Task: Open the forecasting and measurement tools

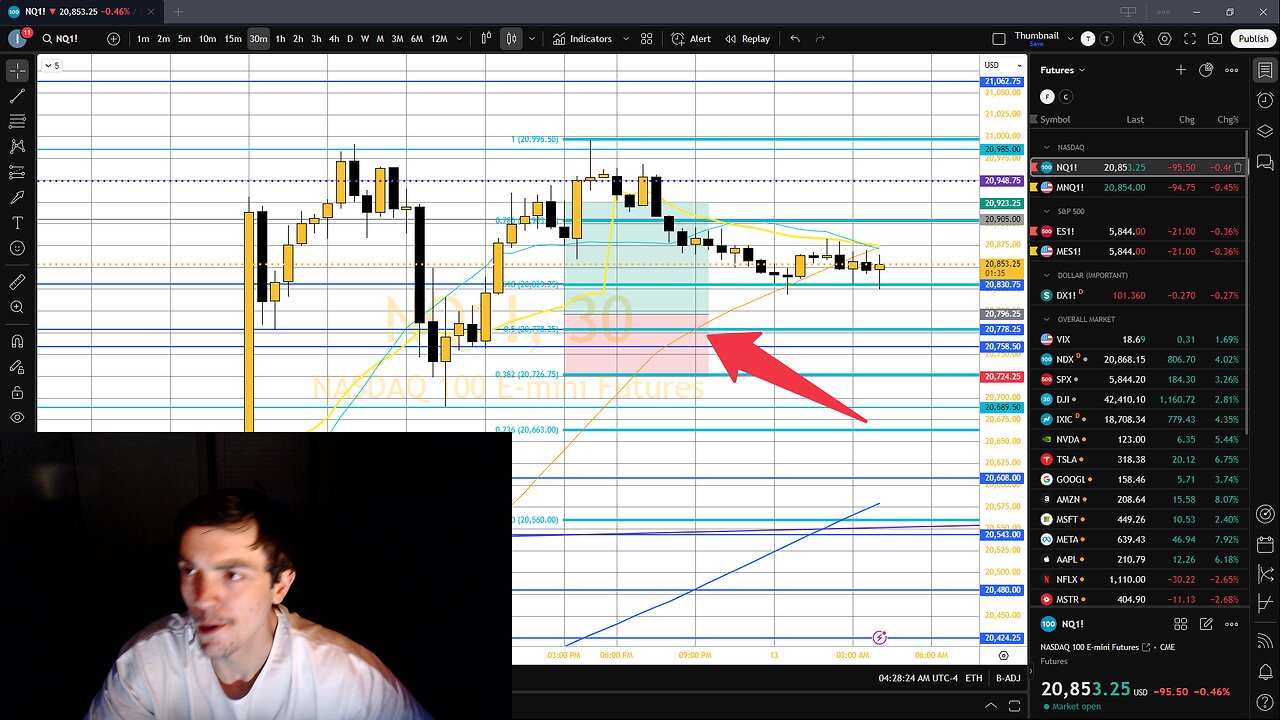Action: [x=17, y=172]
